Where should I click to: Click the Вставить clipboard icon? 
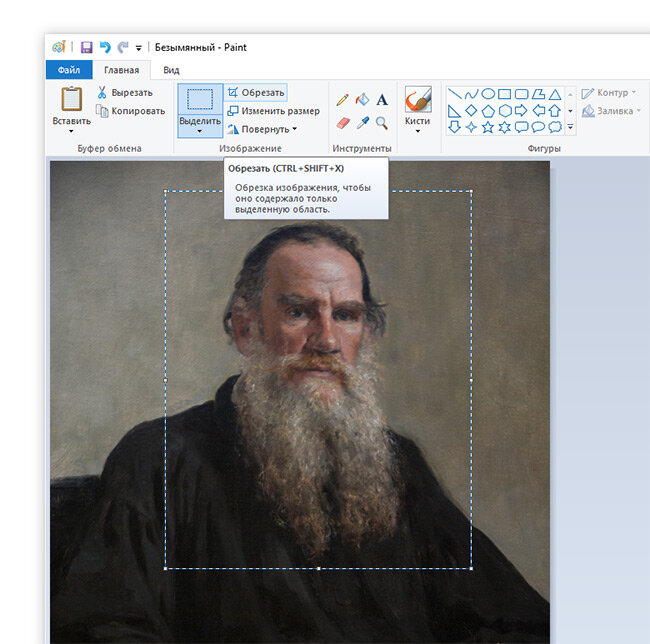tap(71, 99)
